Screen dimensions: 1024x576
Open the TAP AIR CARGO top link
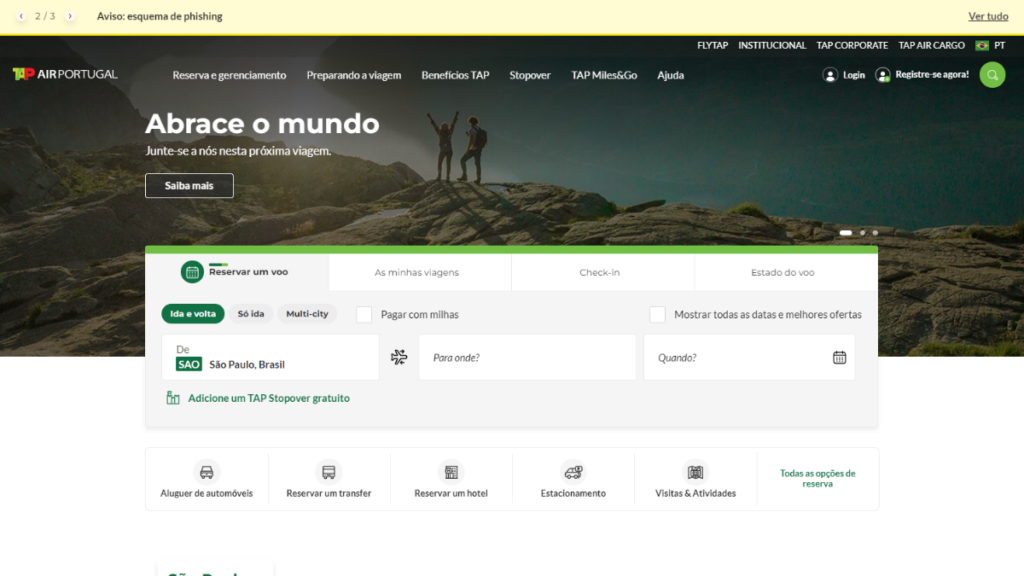(931, 46)
